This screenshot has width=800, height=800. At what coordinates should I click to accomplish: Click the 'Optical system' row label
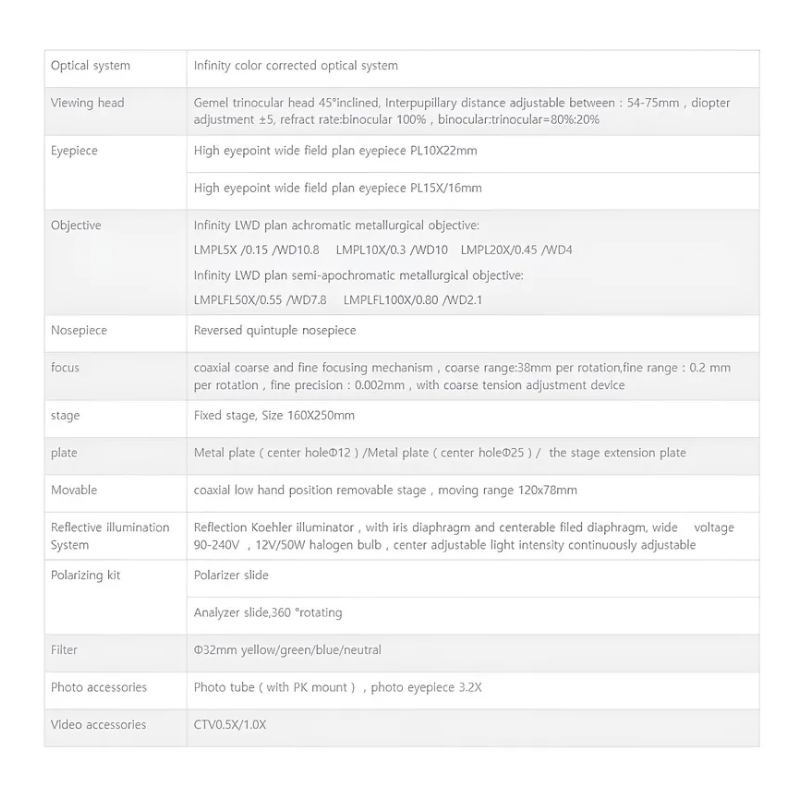point(90,66)
